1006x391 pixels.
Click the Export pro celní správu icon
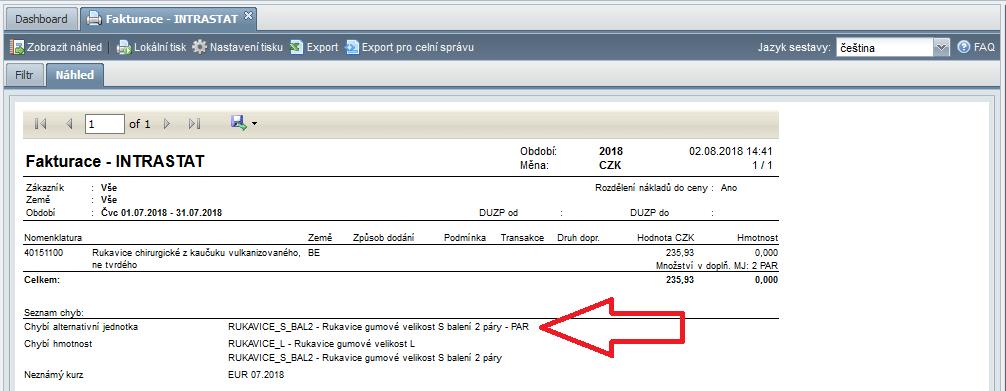352,48
